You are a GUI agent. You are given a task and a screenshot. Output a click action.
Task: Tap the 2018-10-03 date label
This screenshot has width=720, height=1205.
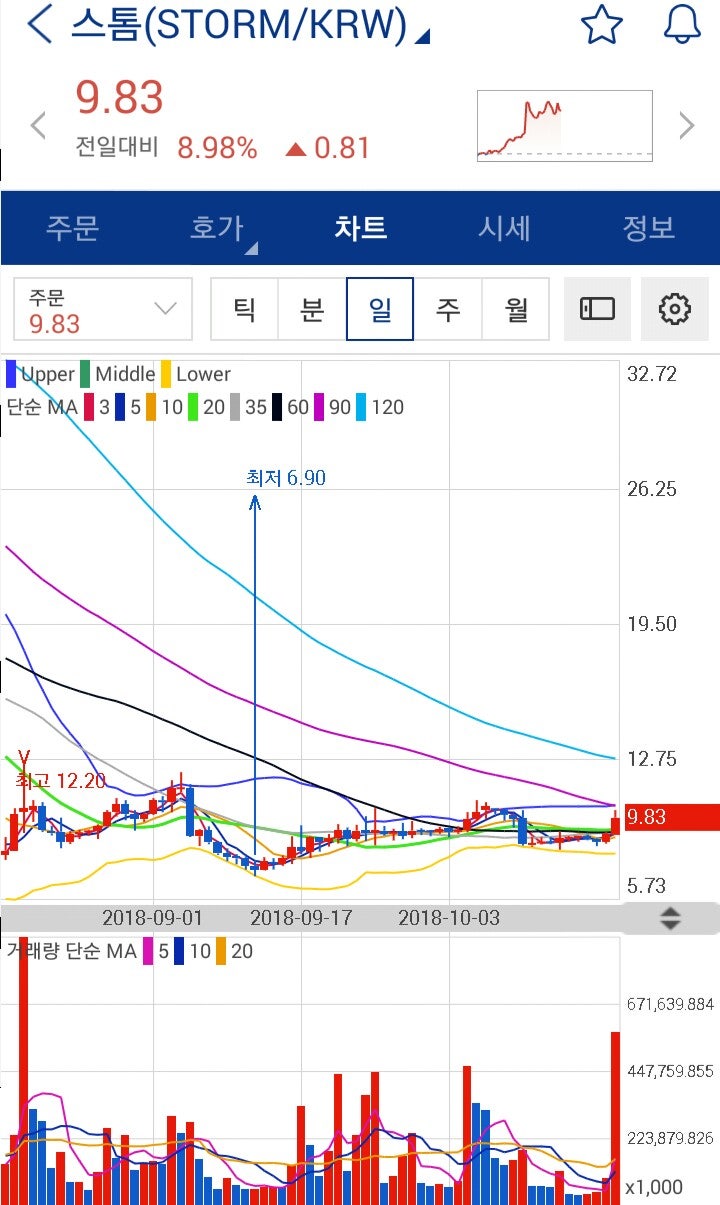tap(449, 917)
